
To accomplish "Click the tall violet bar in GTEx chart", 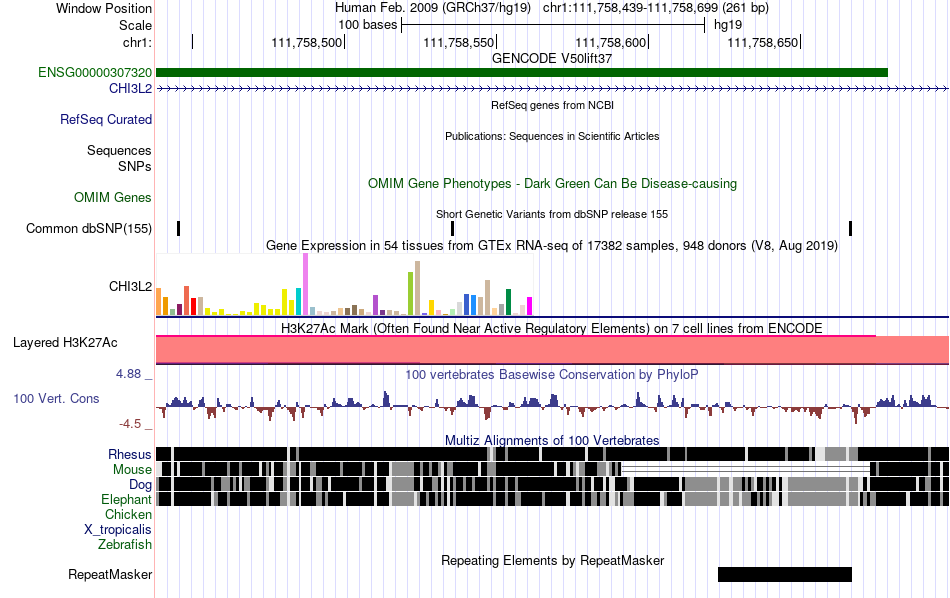I will pyautogui.click(x=305, y=284).
